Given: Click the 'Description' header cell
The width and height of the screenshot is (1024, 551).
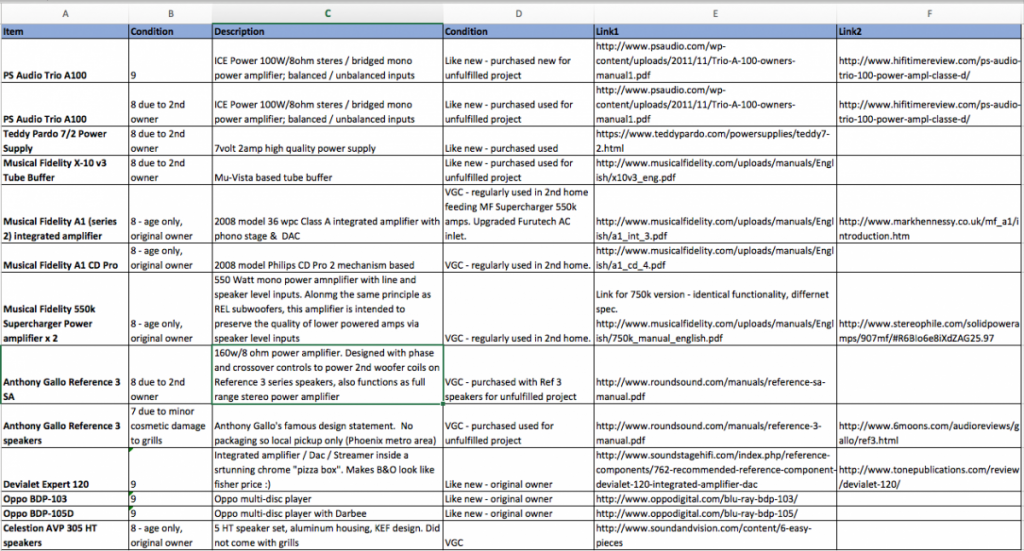Looking at the screenshot, I should pos(327,31).
